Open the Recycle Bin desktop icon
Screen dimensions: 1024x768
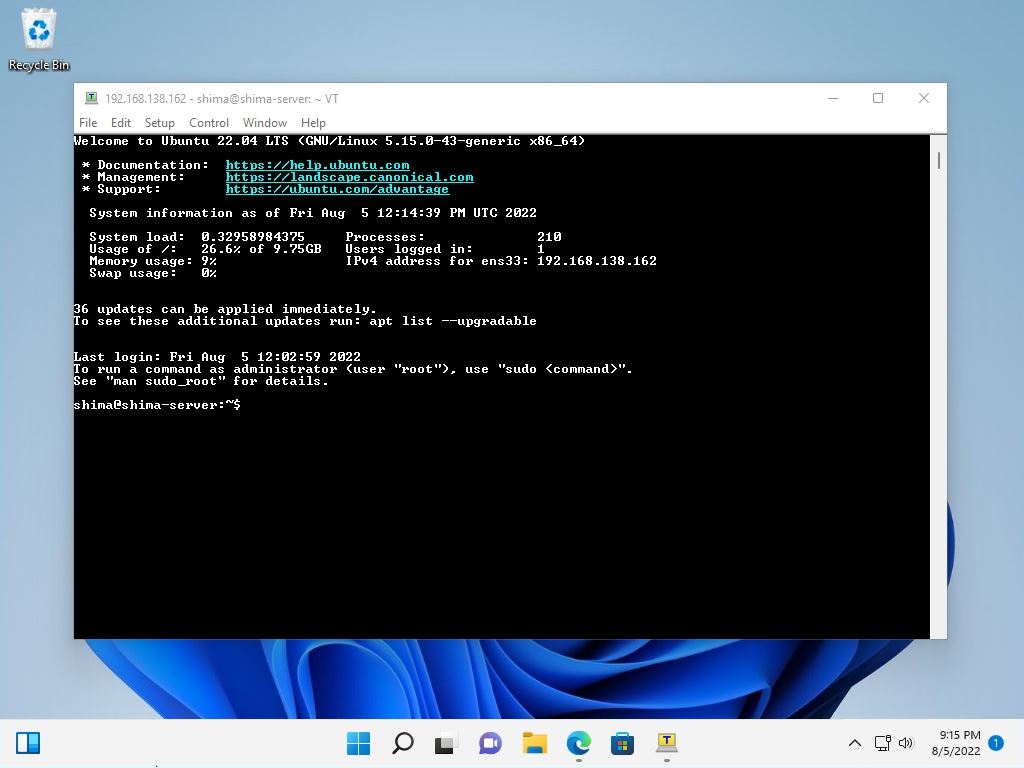click(x=39, y=39)
